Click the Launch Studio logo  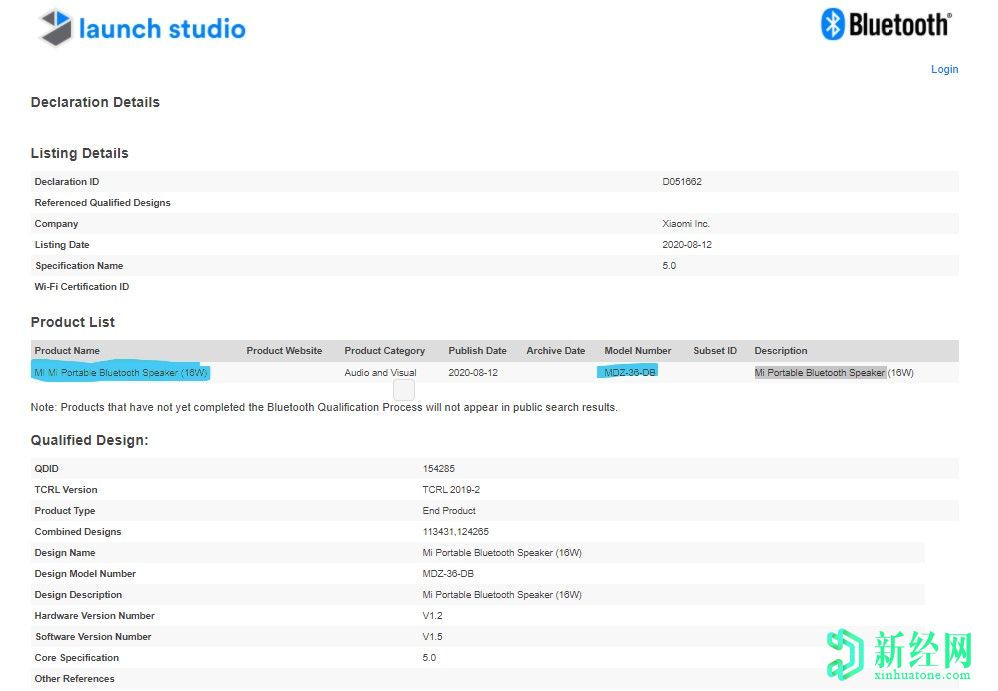click(x=142, y=28)
